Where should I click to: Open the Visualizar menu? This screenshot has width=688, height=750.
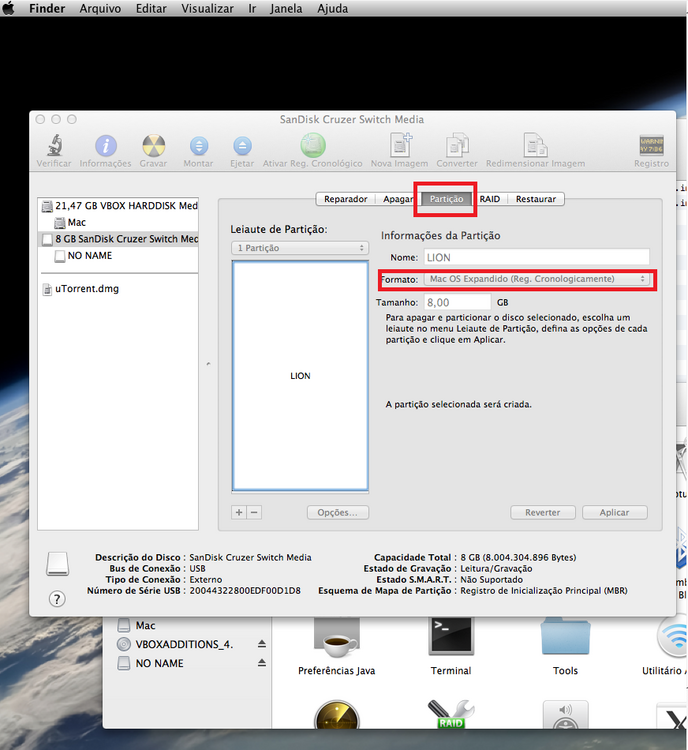coord(207,9)
